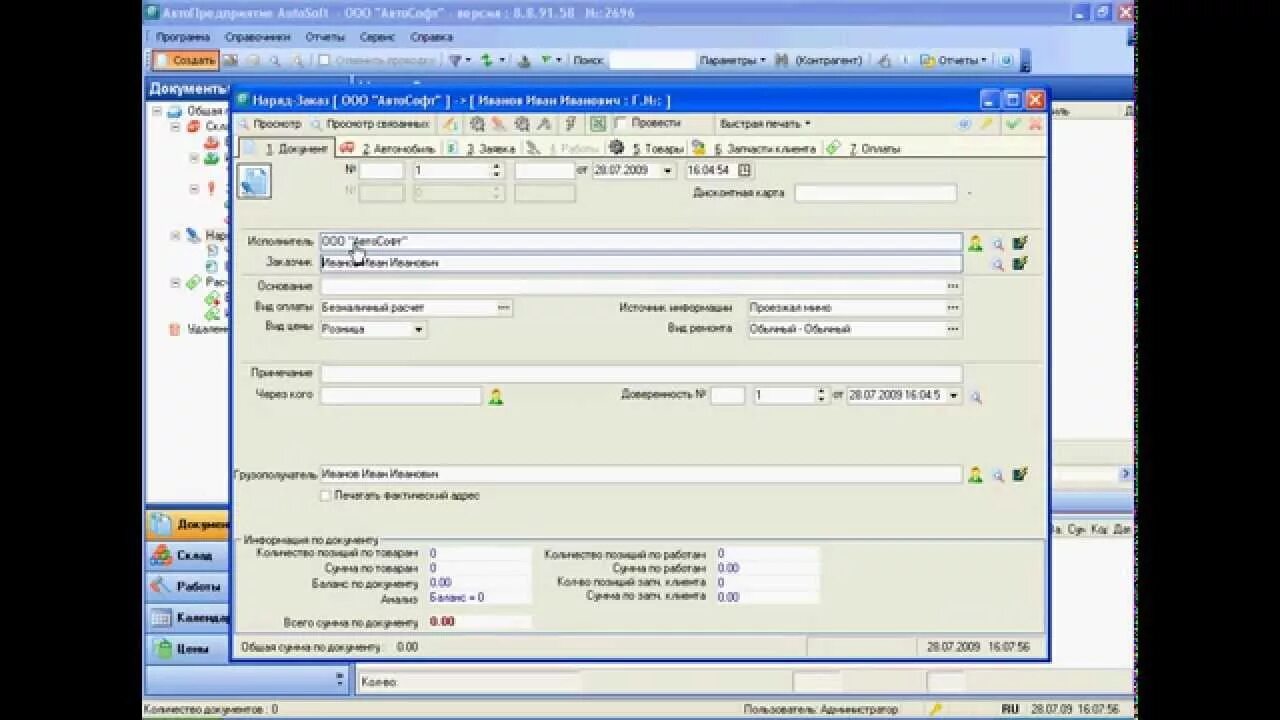The width and height of the screenshot is (1280, 720).
Task: Click the Создать button in the main toolbar
Action: (x=186, y=60)
